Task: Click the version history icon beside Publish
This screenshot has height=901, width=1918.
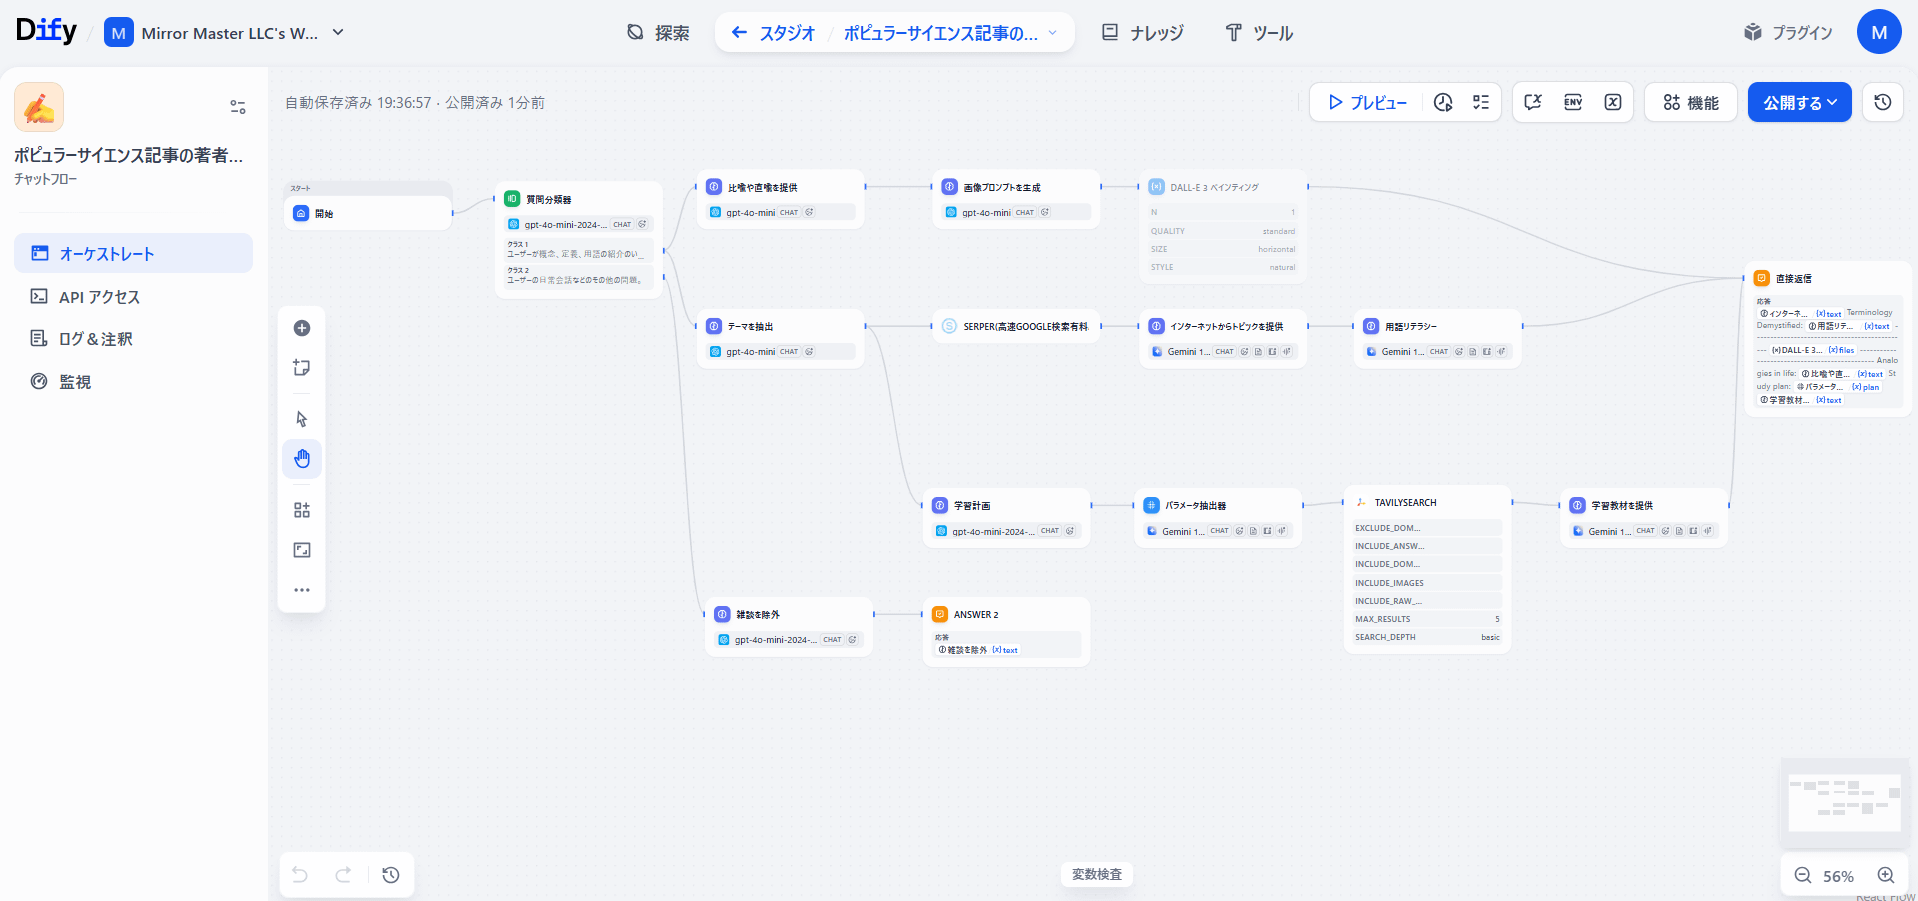Action: [1883, 102]
